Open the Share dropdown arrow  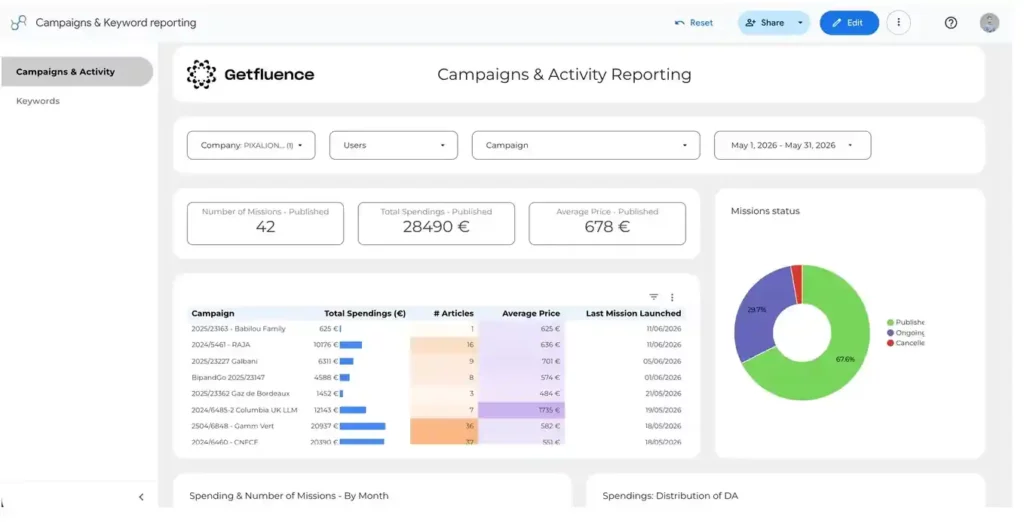[x=801, y=23]
